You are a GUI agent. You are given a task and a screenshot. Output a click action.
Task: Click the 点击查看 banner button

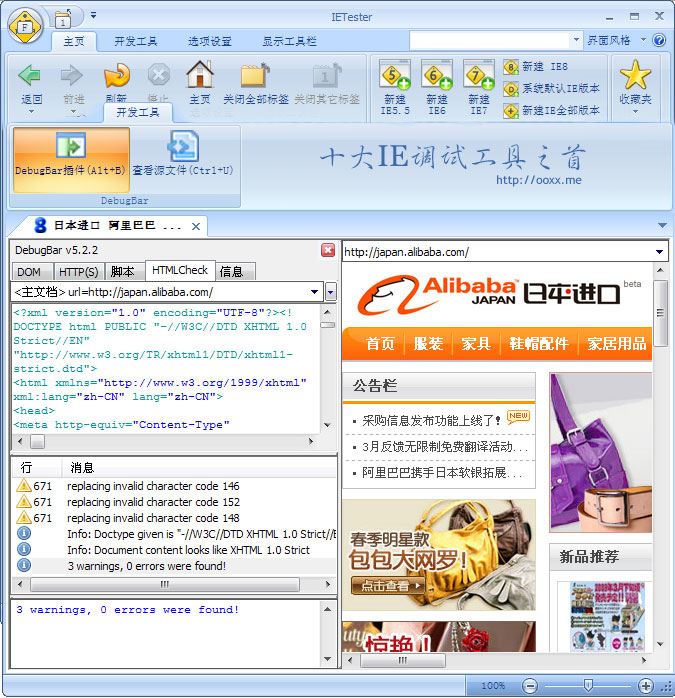[388, 585]
